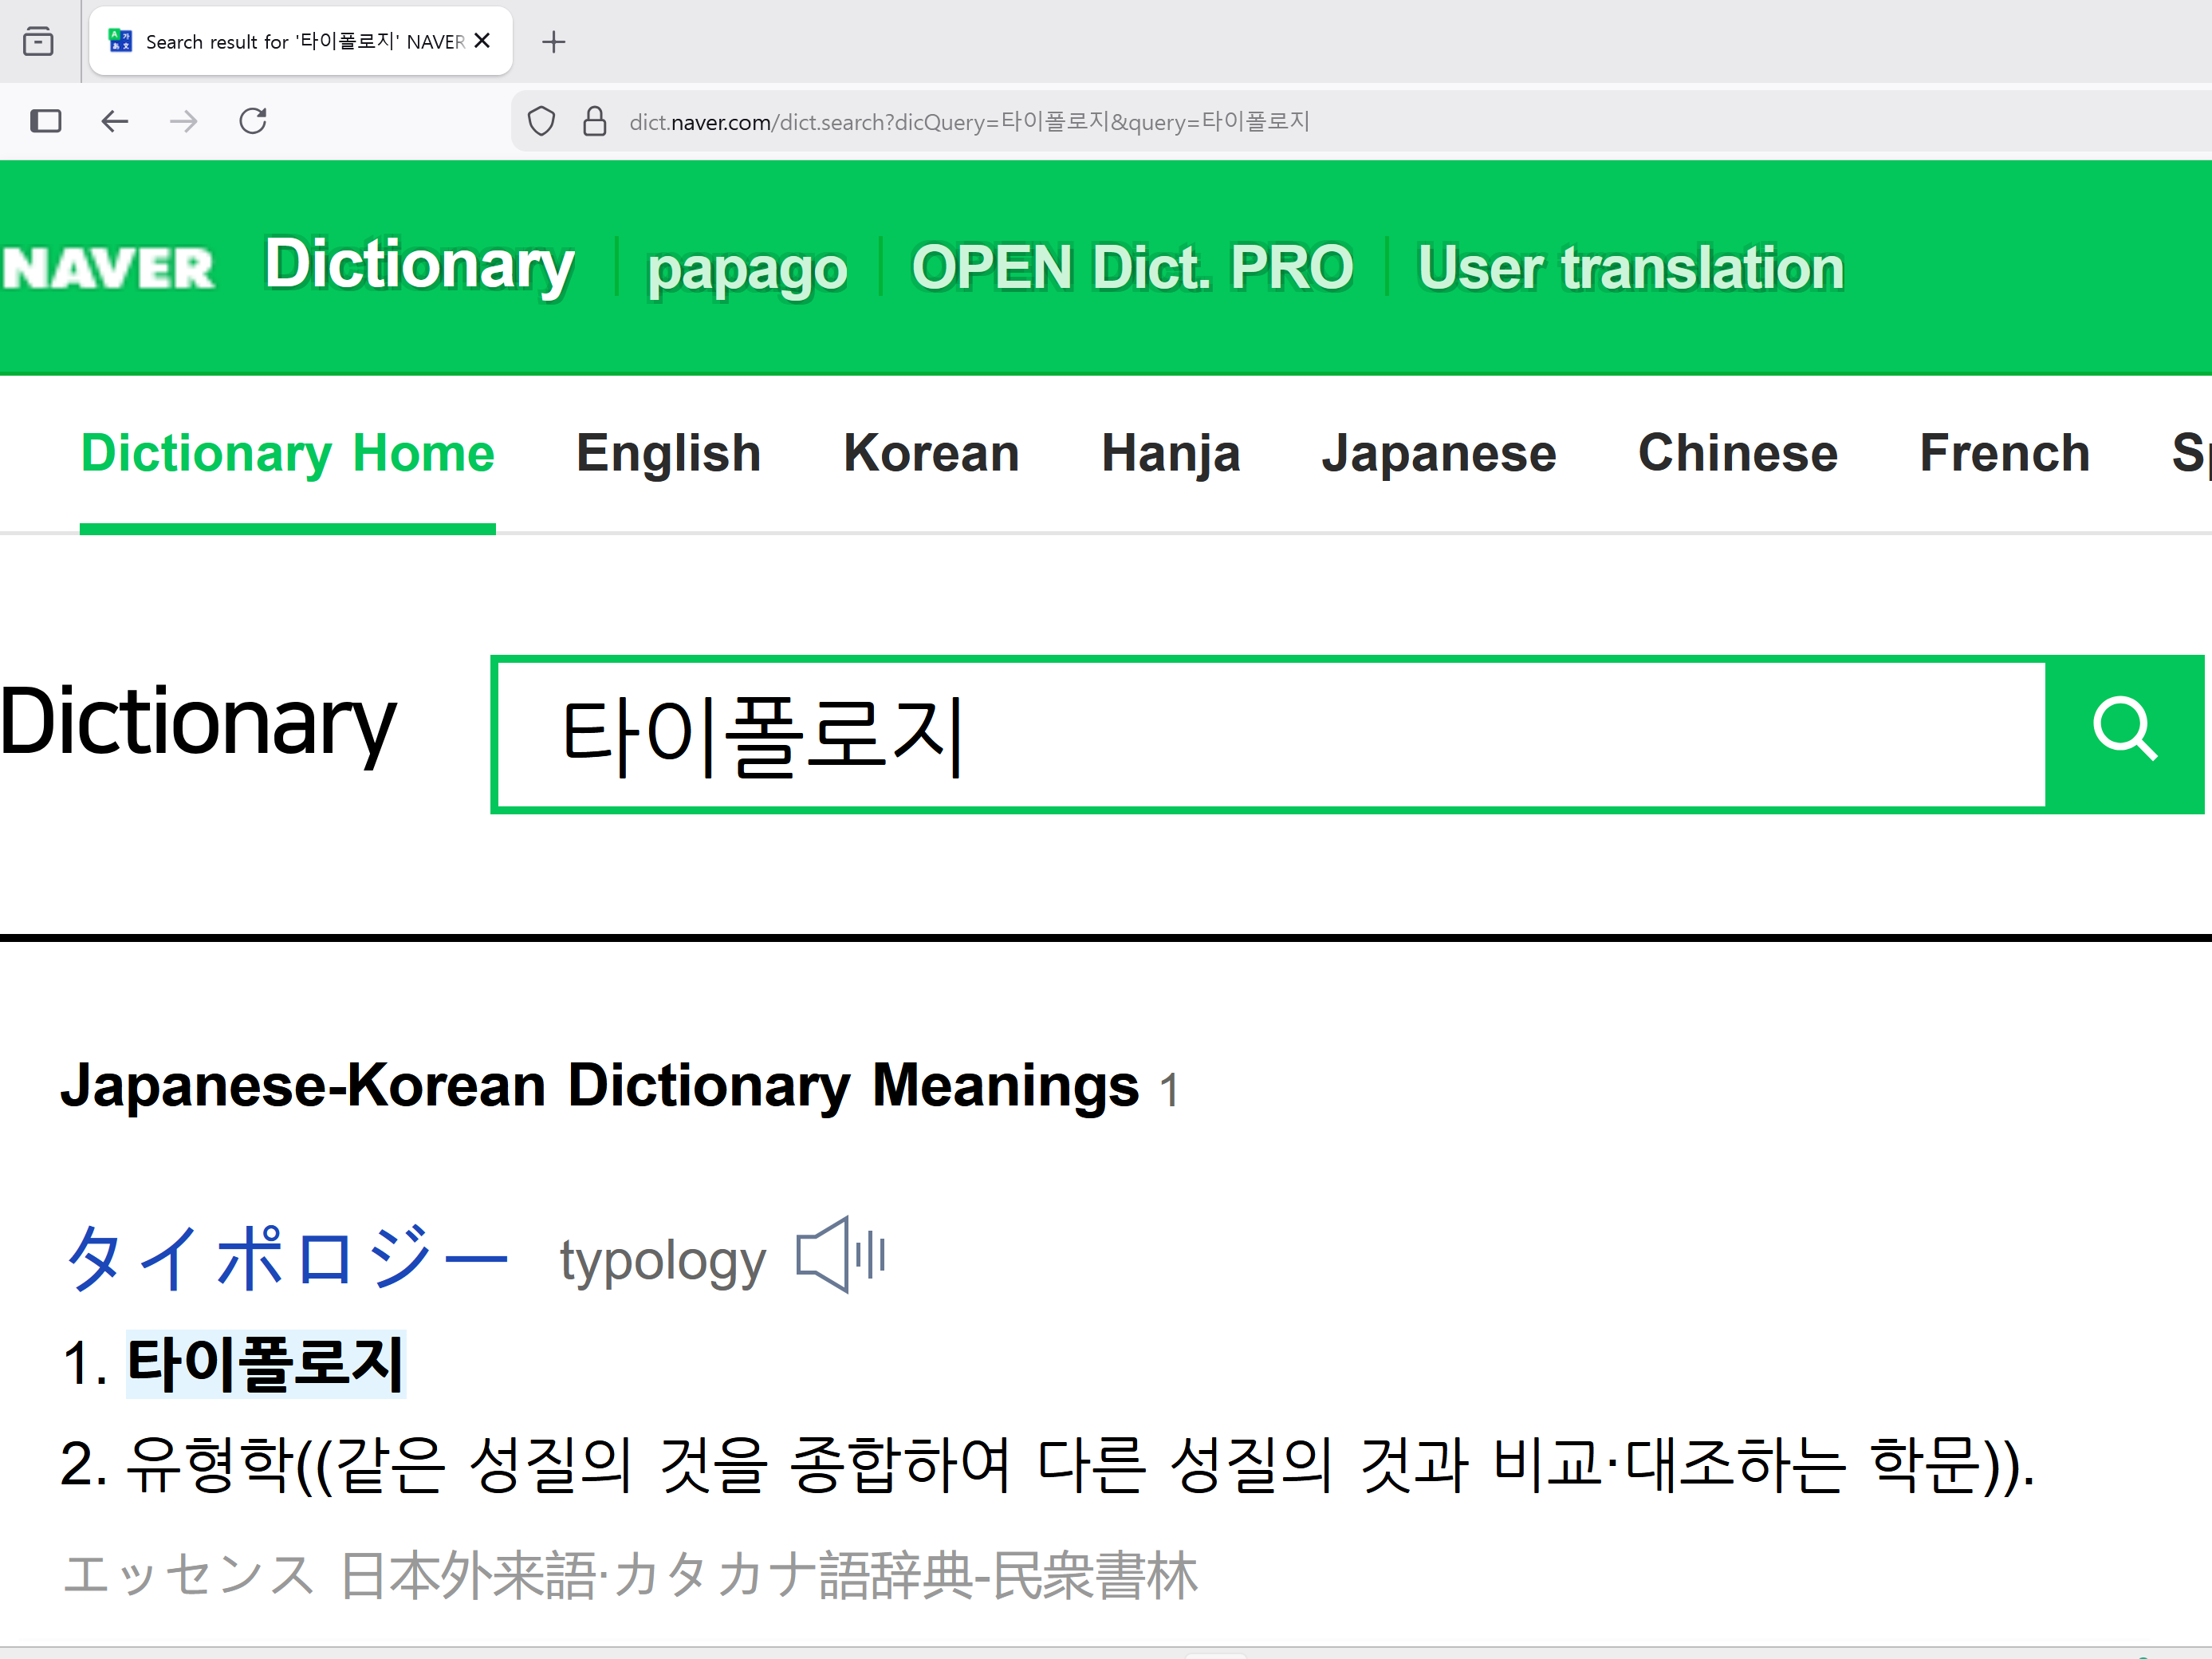Toggle the browser sidebar icon

tap(46, 121)
